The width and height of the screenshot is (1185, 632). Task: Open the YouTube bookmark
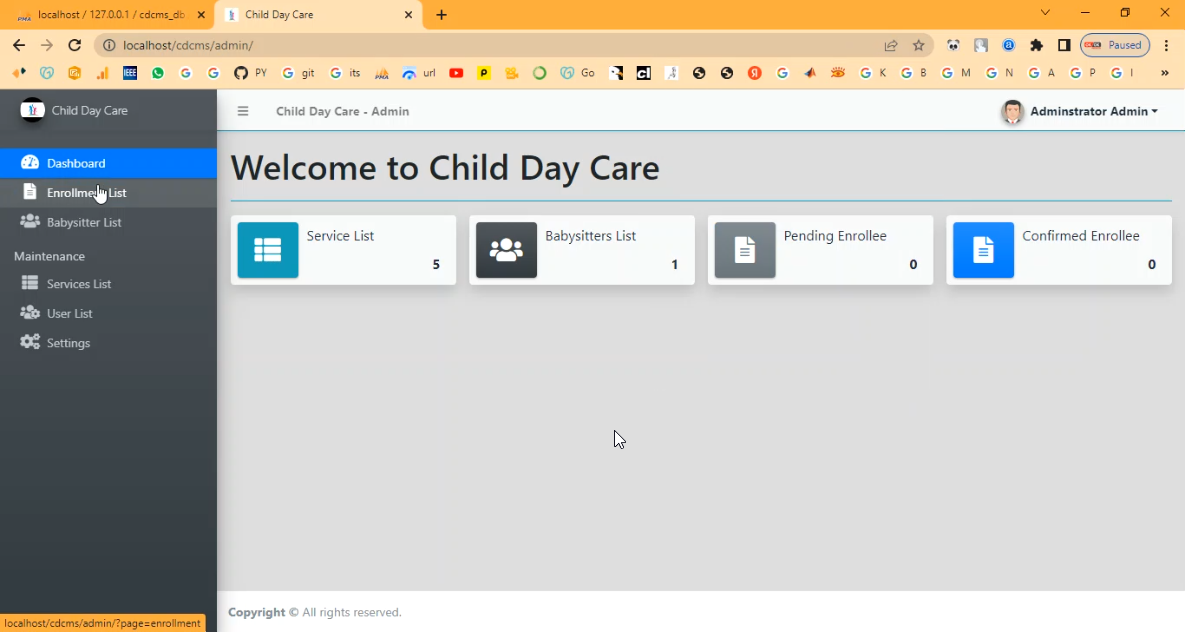pos(456,73)
